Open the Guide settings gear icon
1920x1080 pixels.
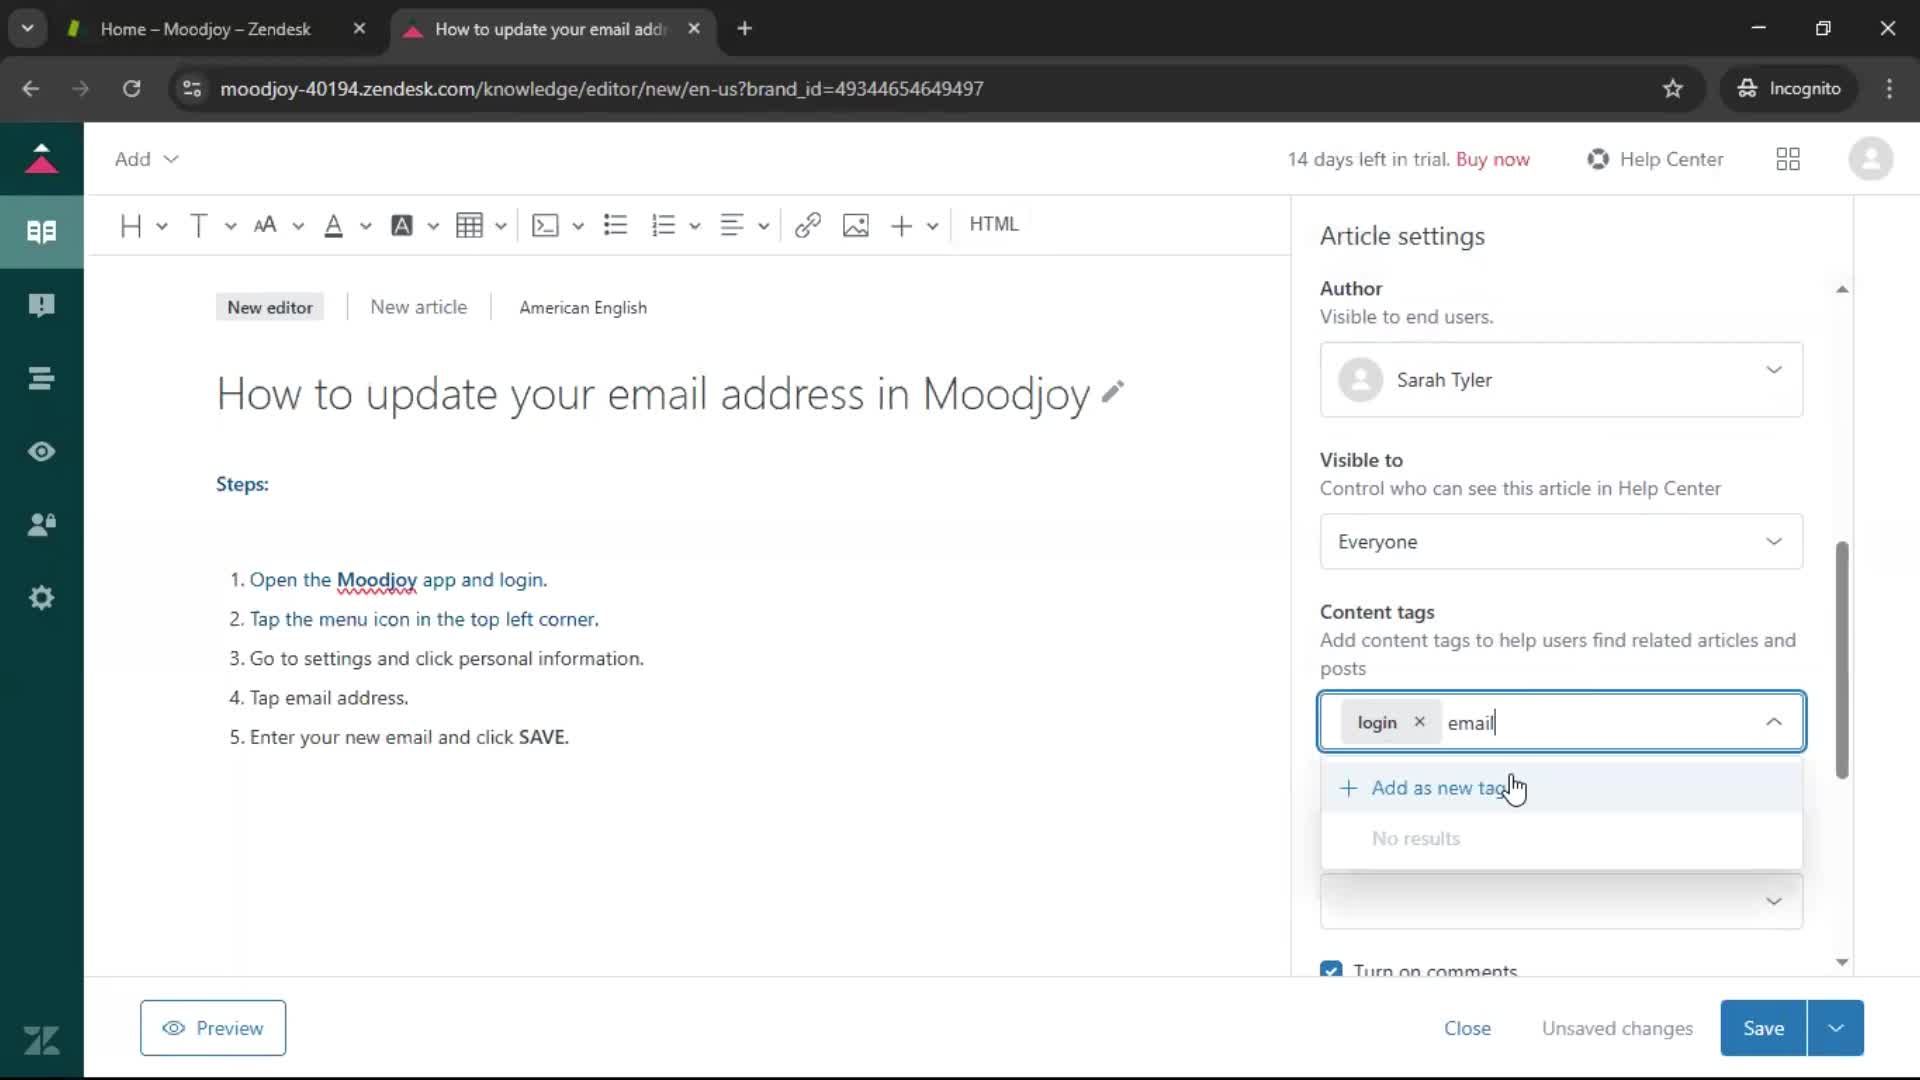[41, 598]
